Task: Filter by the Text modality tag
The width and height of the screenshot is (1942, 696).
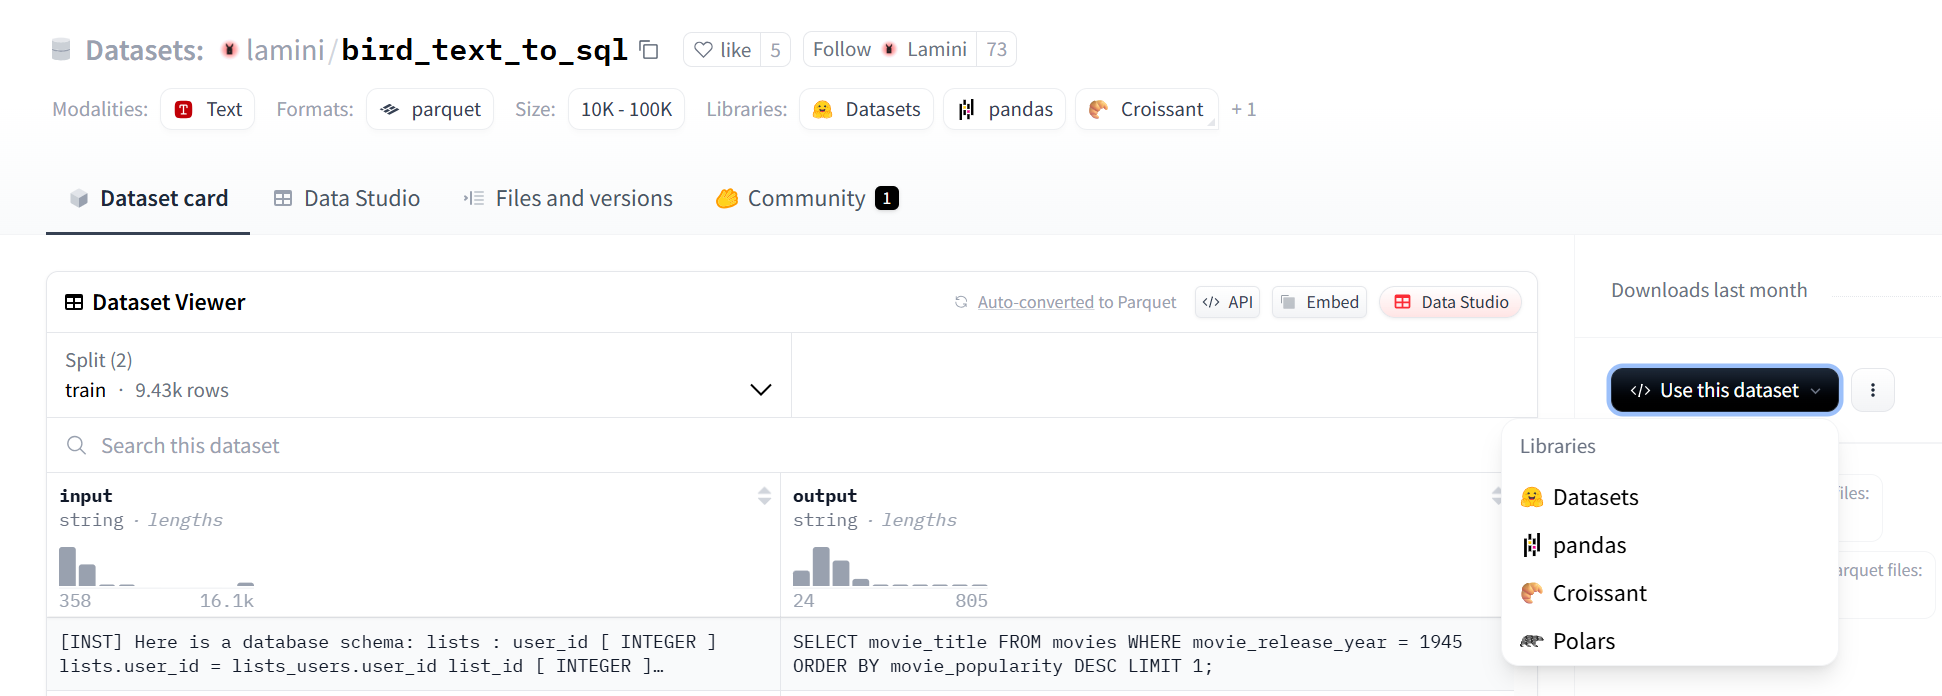Action: pyautogui.click(x=208, y=109)
